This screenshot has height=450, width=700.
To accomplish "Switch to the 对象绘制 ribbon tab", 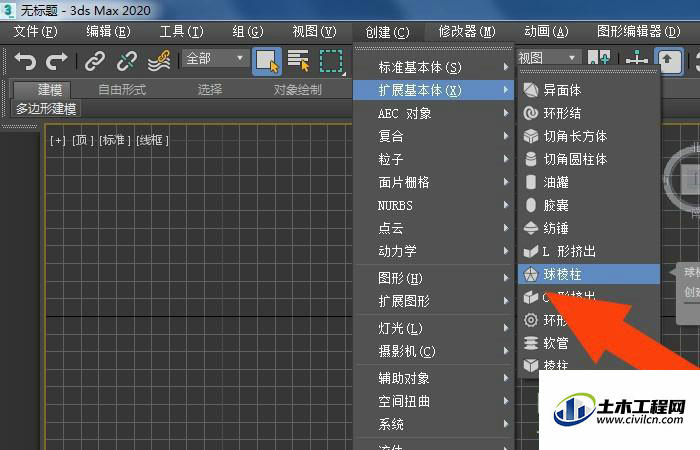I will click(x=297, y=90).
